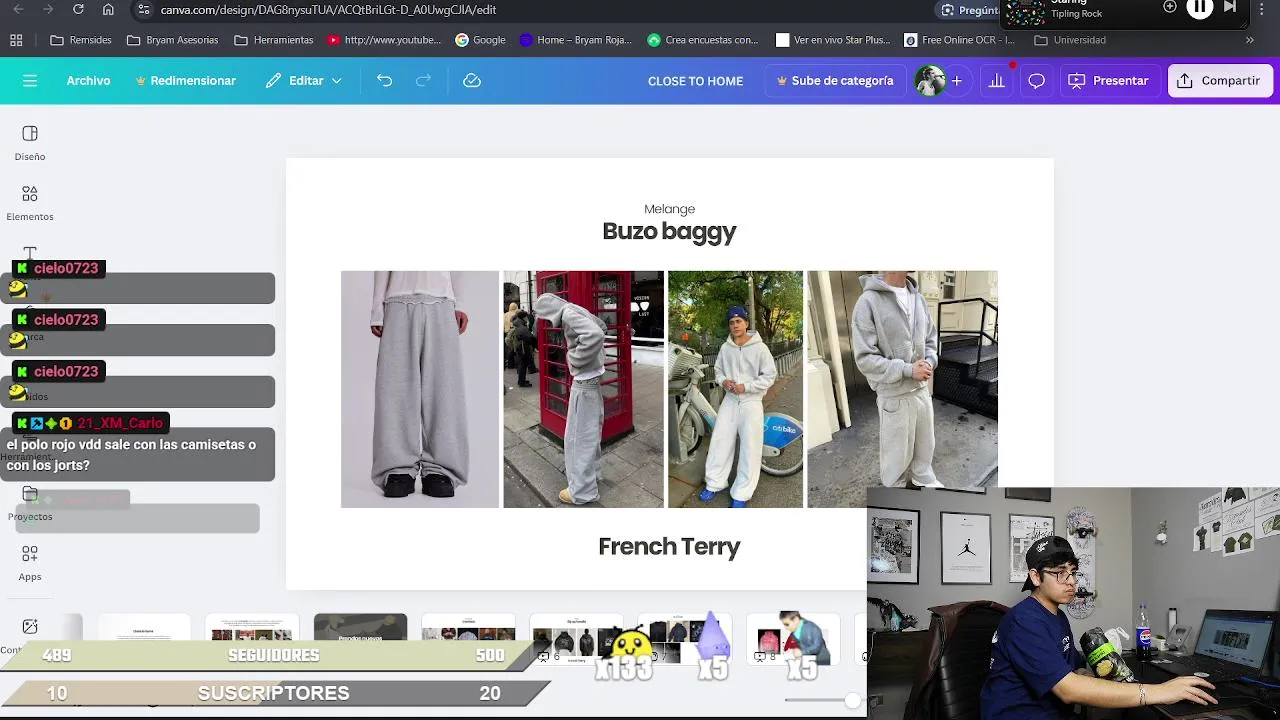
Task: Open page thumbnail 6 in filmstrip
Action: 576,640
